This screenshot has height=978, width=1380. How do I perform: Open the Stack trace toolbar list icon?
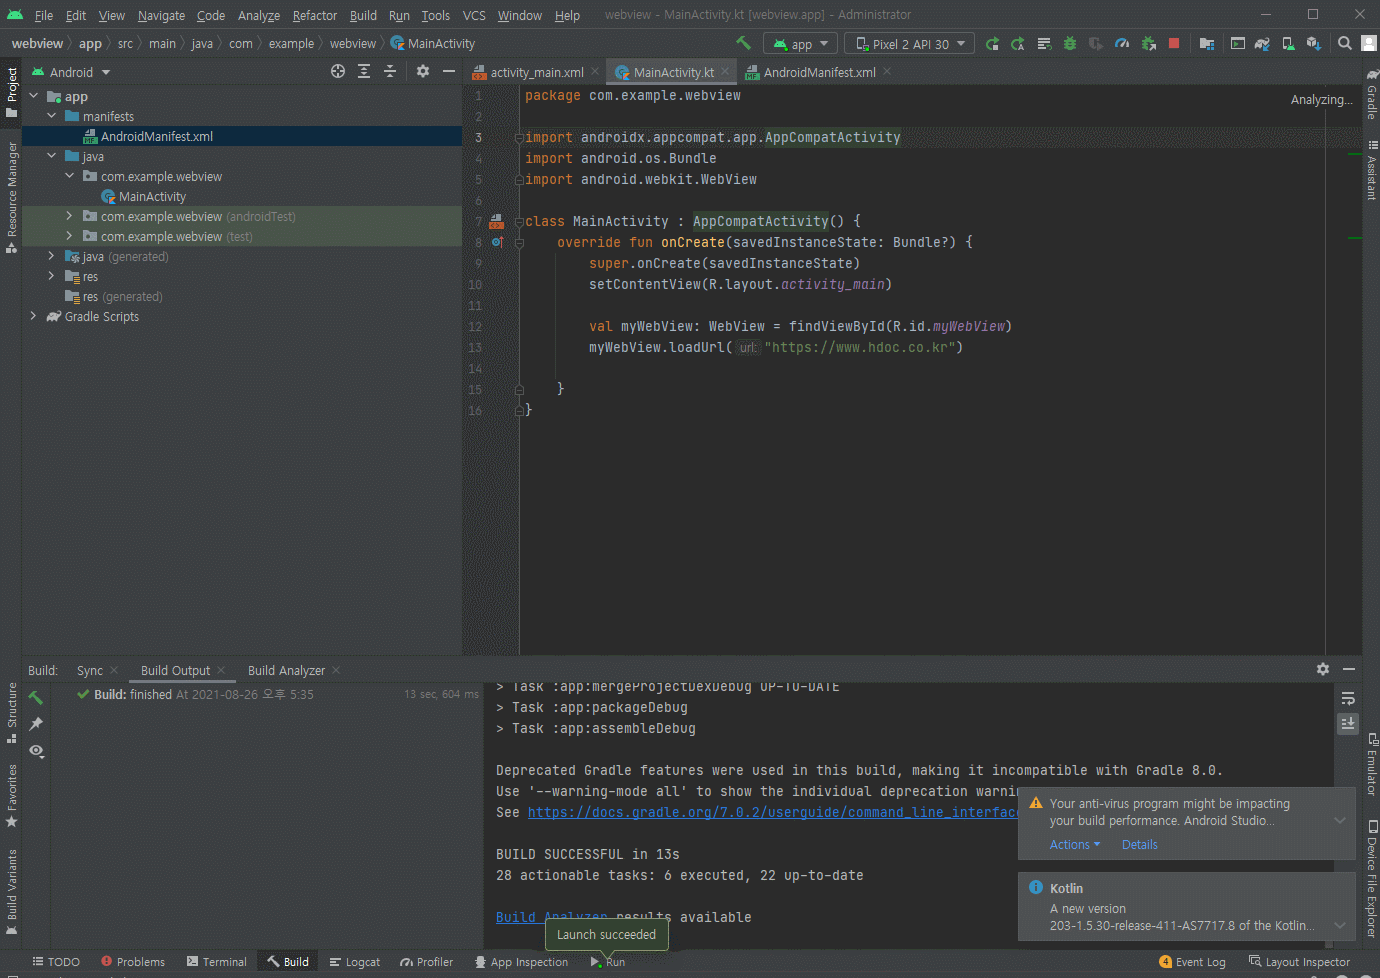pyautogui.click(x=1044, y=44)
